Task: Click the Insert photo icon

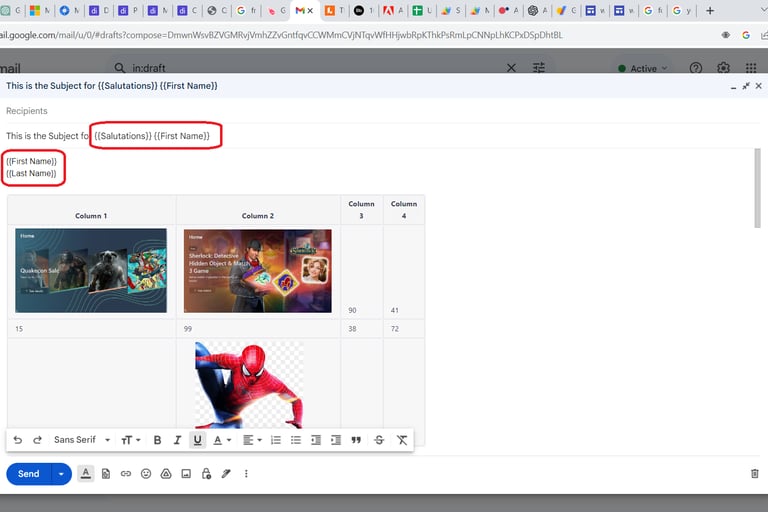Action: [x=186, y=474]
